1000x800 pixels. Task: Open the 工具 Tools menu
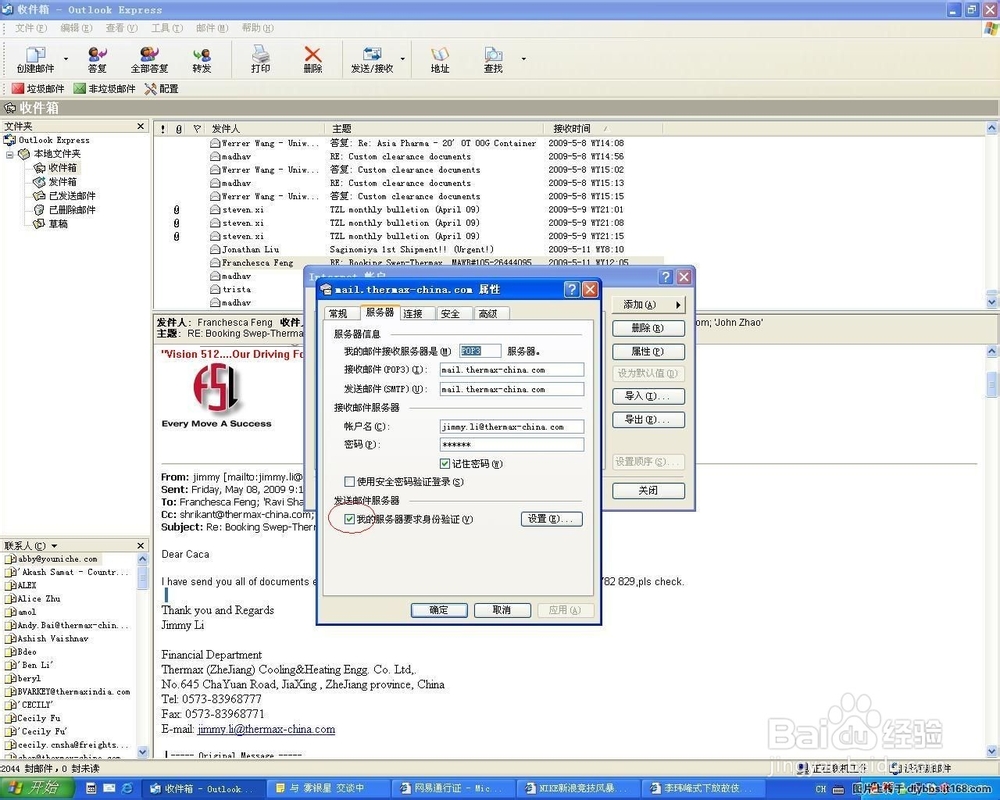(166, 28)
